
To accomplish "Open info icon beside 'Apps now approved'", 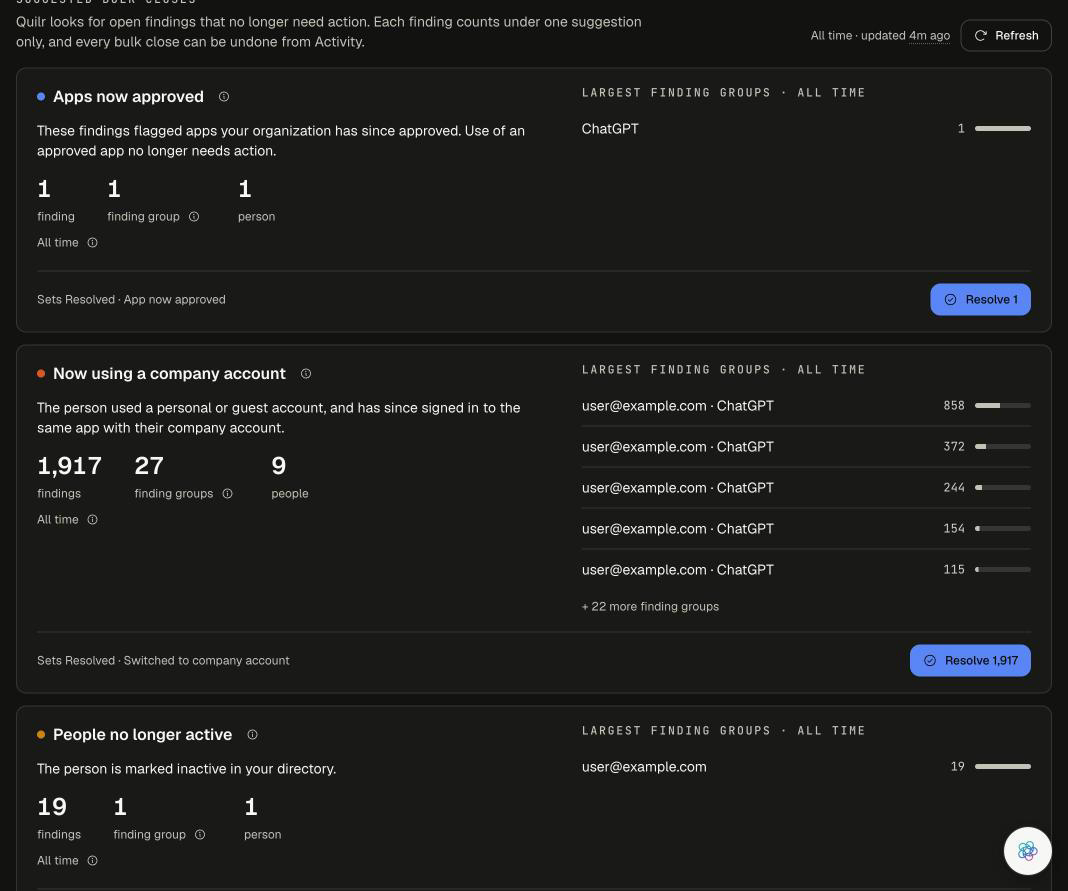I will coord(223,97).
